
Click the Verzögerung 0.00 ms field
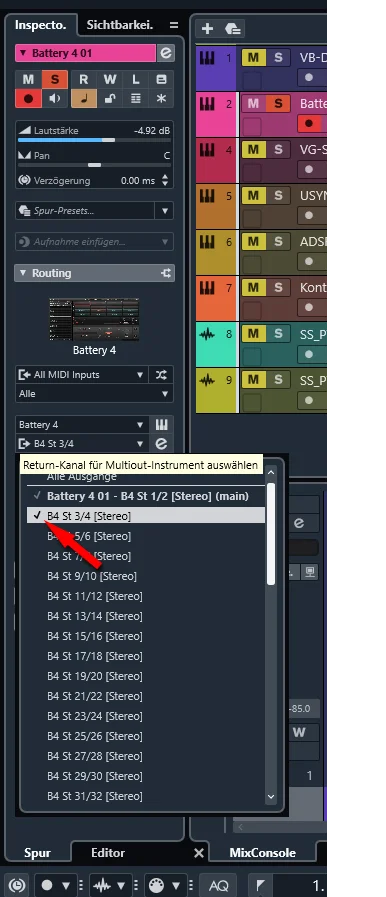click(x=138, y=181)
